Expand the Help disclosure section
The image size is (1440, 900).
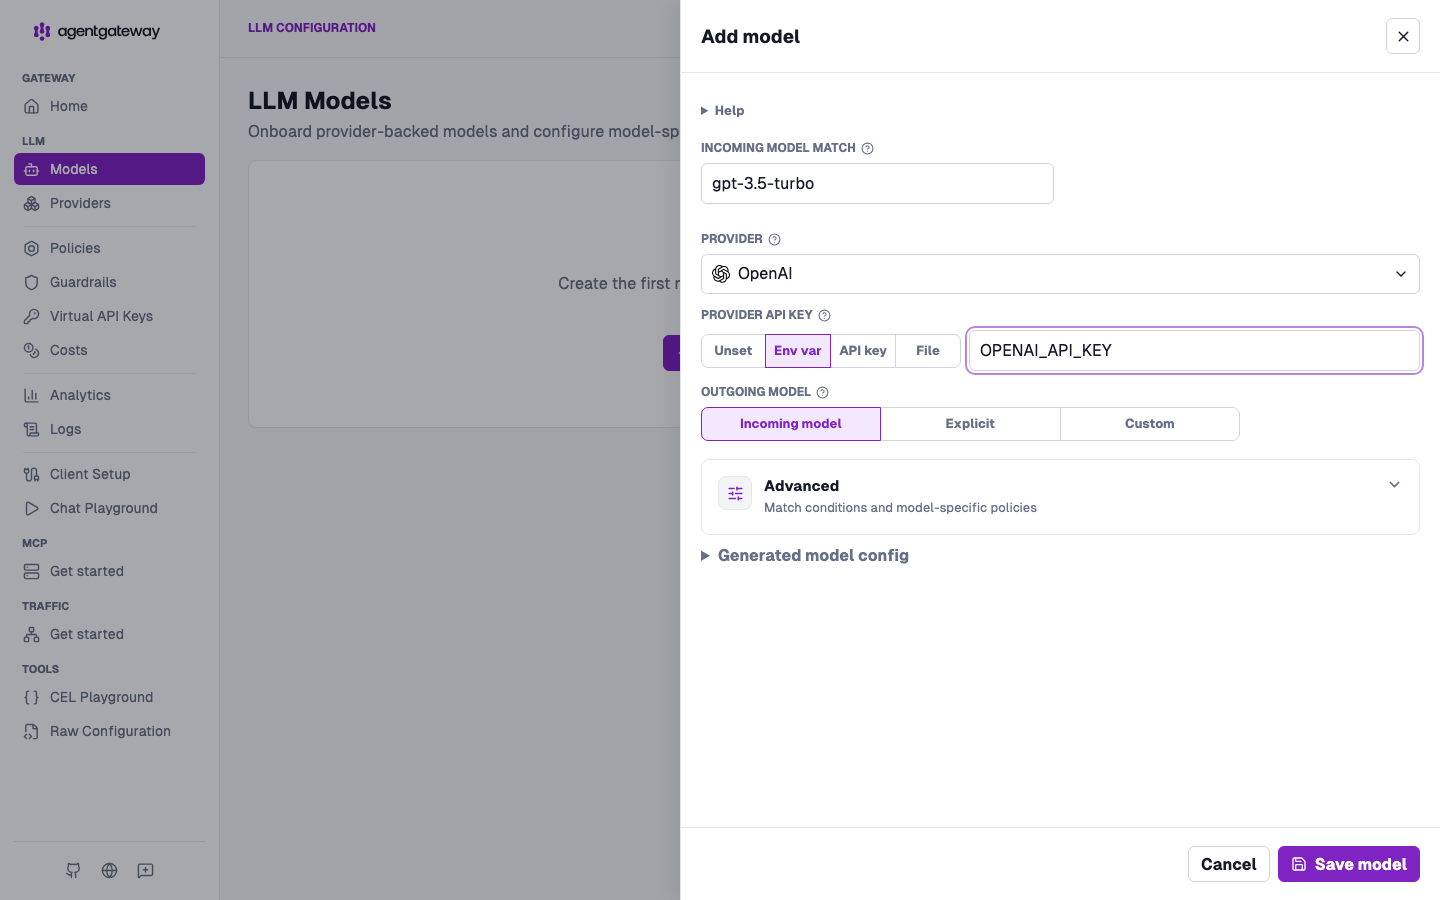click(x=723, y=110)
